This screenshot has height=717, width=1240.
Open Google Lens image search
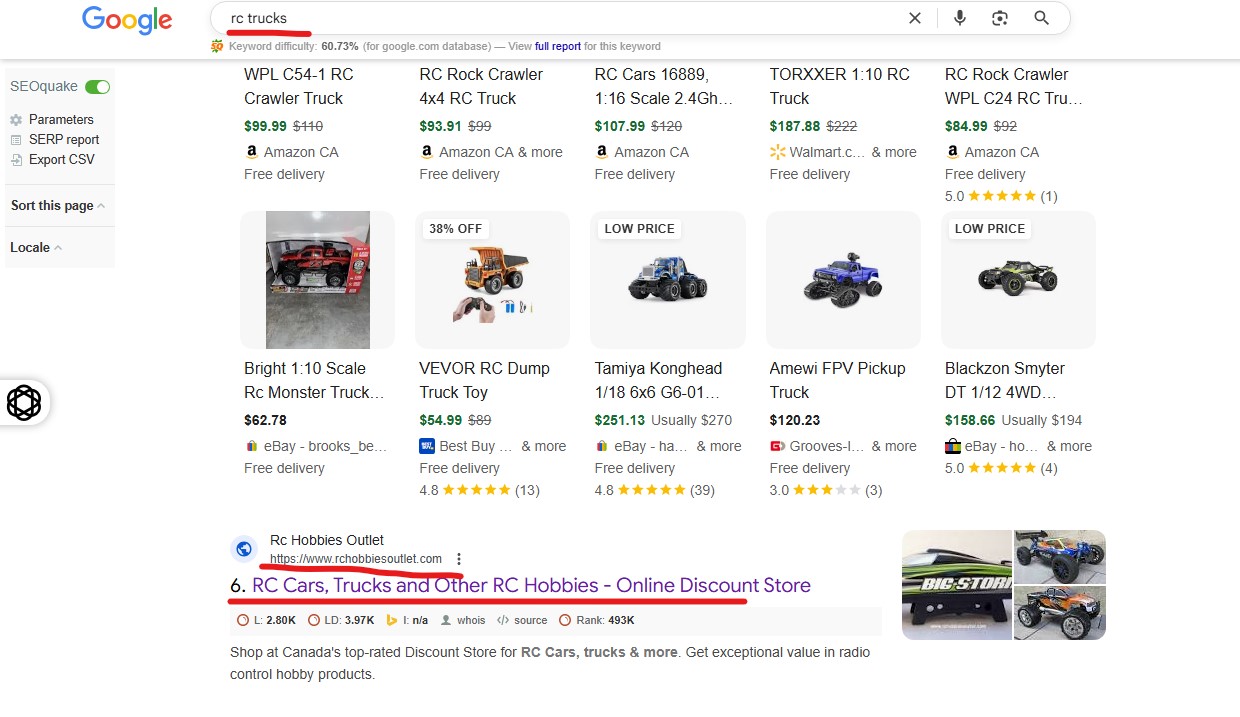pos(1000,18)
